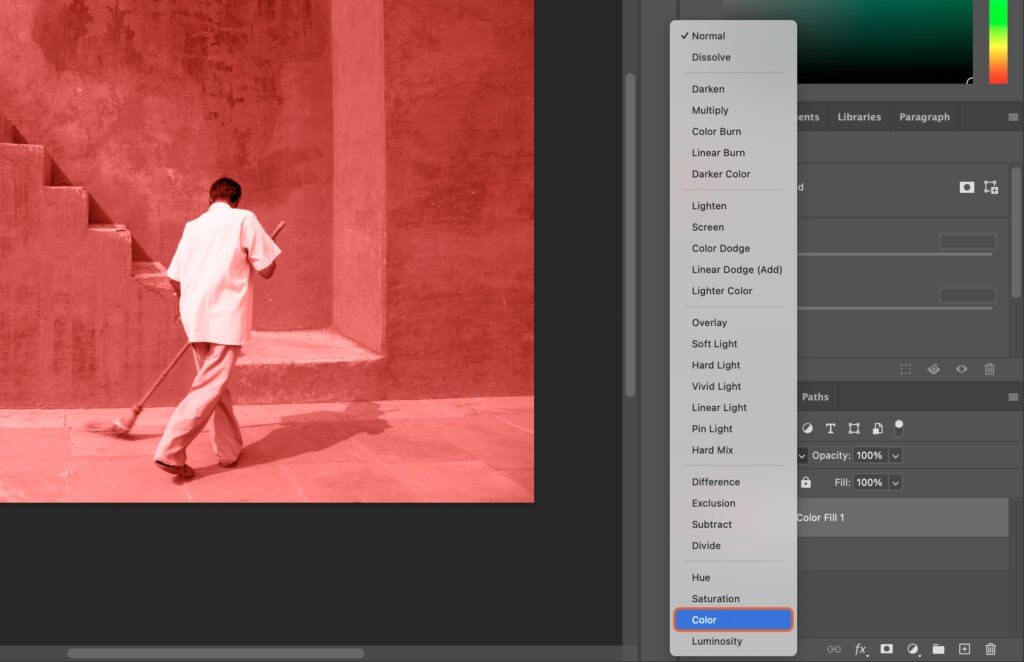
Task: Link the selected layers
Action: [835, 648]
